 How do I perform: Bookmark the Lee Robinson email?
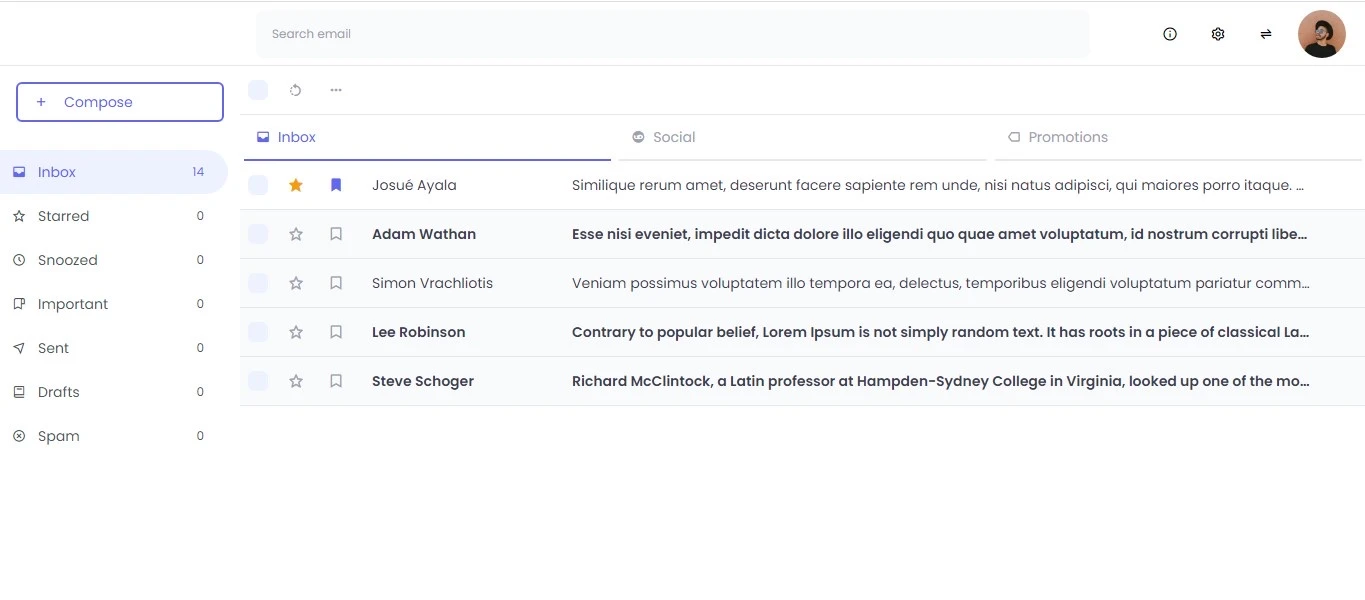point(336,332)
